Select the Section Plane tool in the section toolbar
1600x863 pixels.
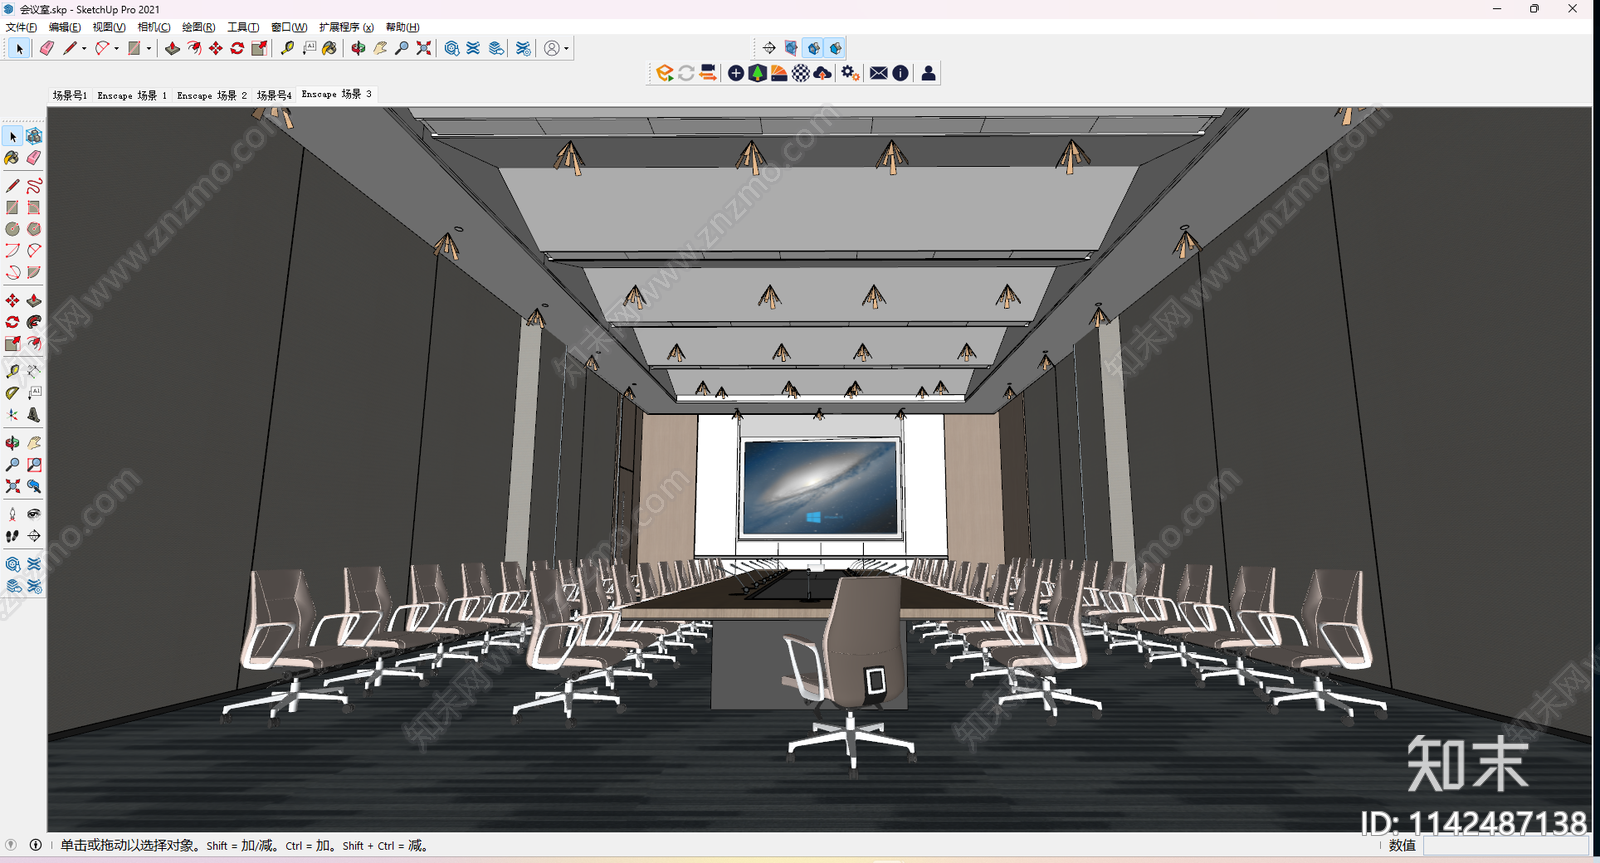coord(769,48)
